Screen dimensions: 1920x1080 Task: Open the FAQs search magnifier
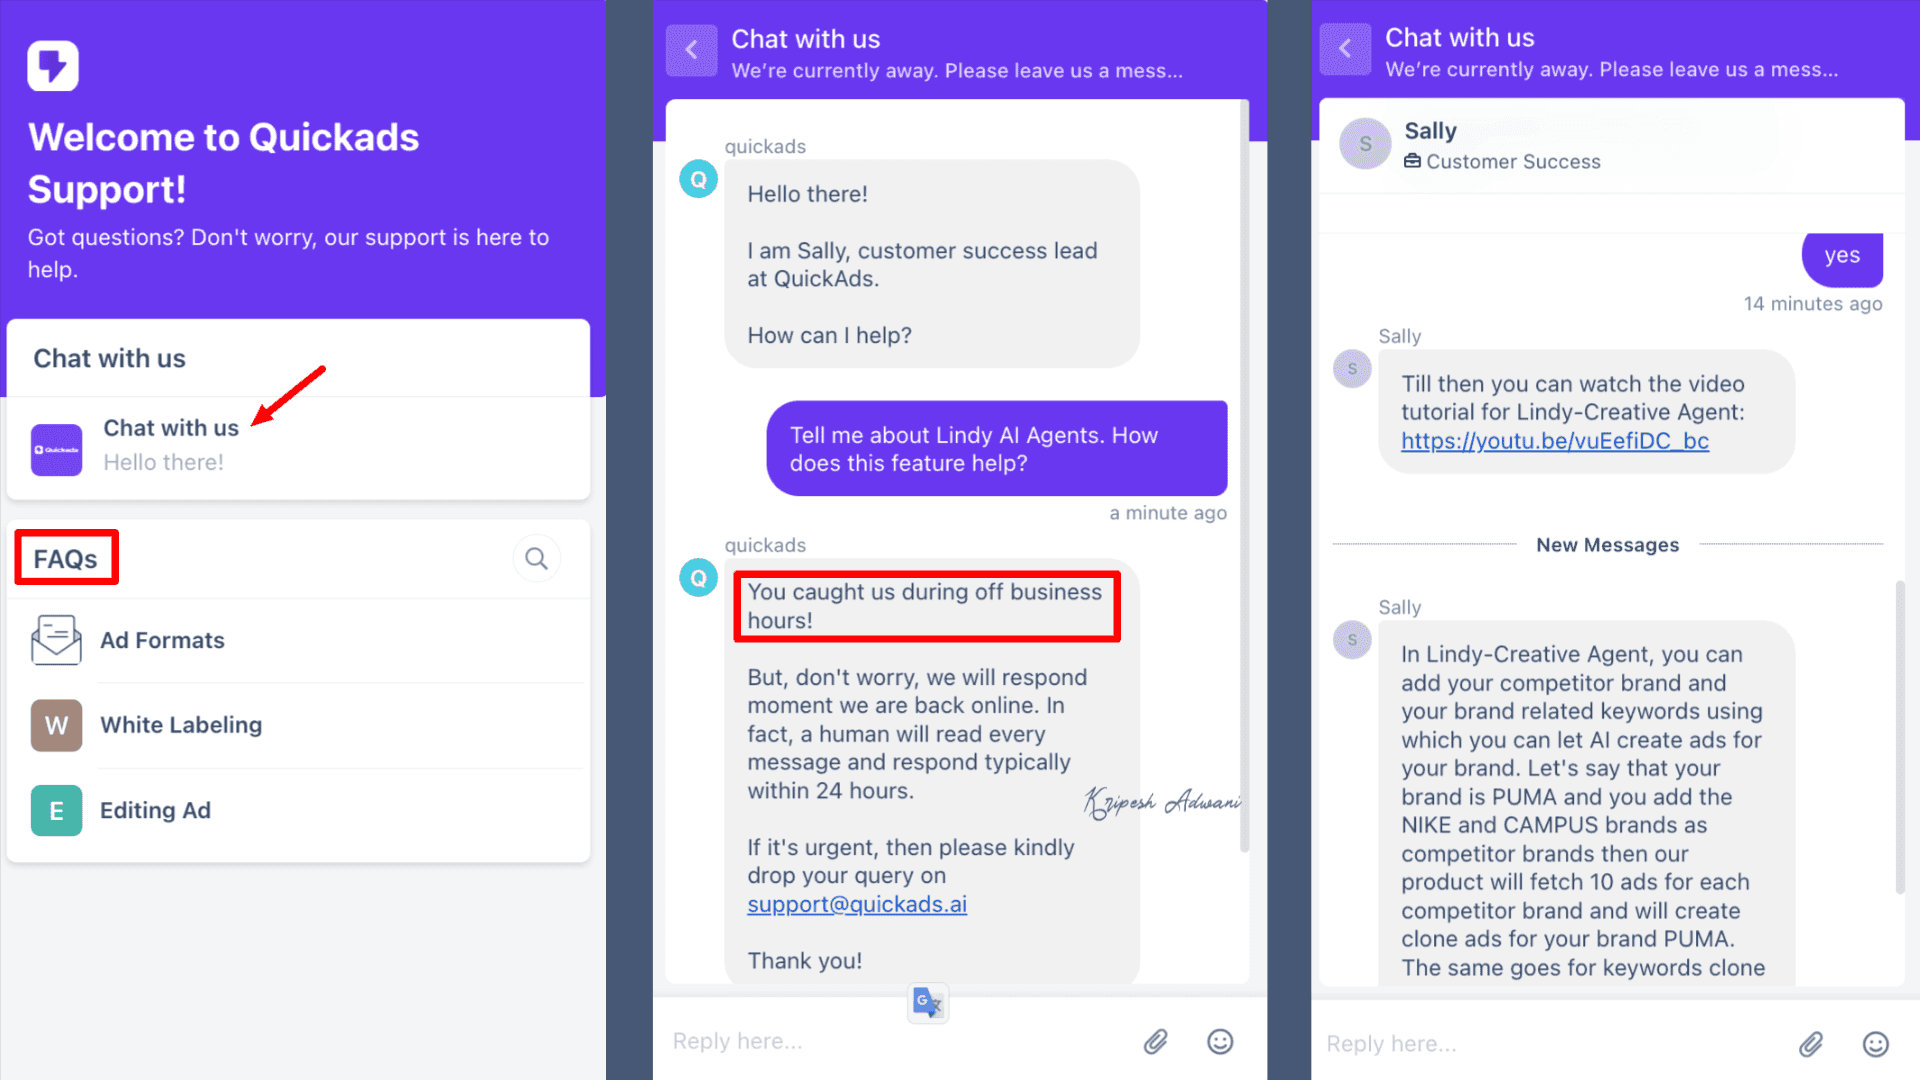coord(537,558)
